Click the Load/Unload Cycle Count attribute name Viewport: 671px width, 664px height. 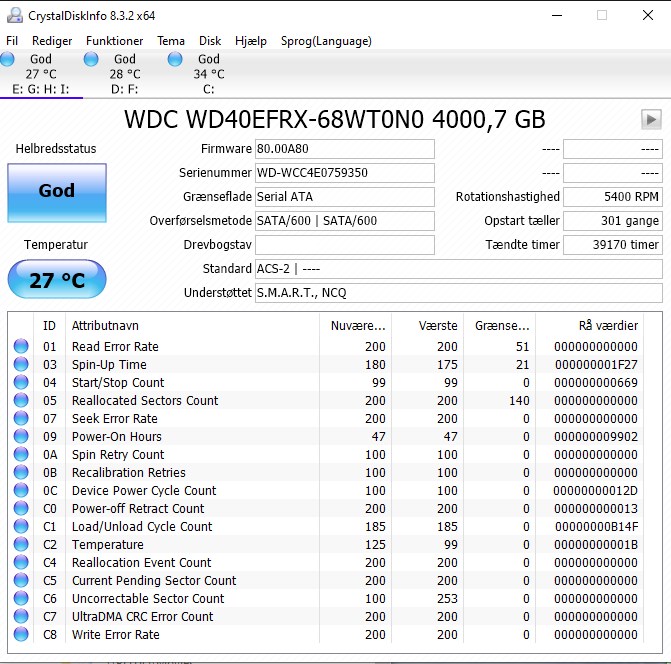142,526
